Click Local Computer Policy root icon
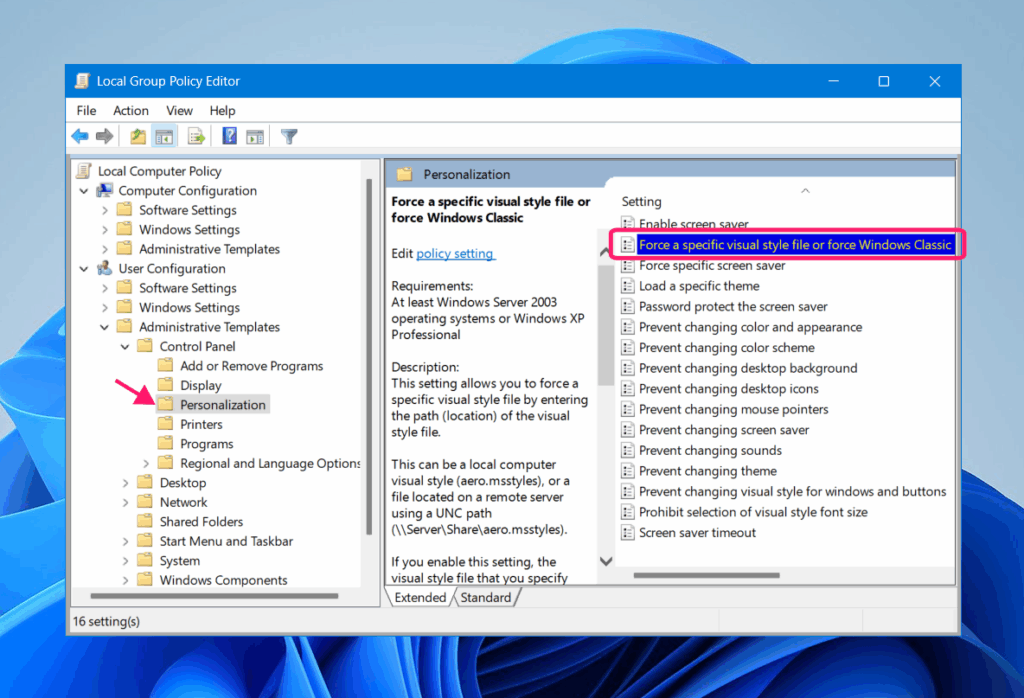Viewport: 1024px width, 698px height. [84, 170]
